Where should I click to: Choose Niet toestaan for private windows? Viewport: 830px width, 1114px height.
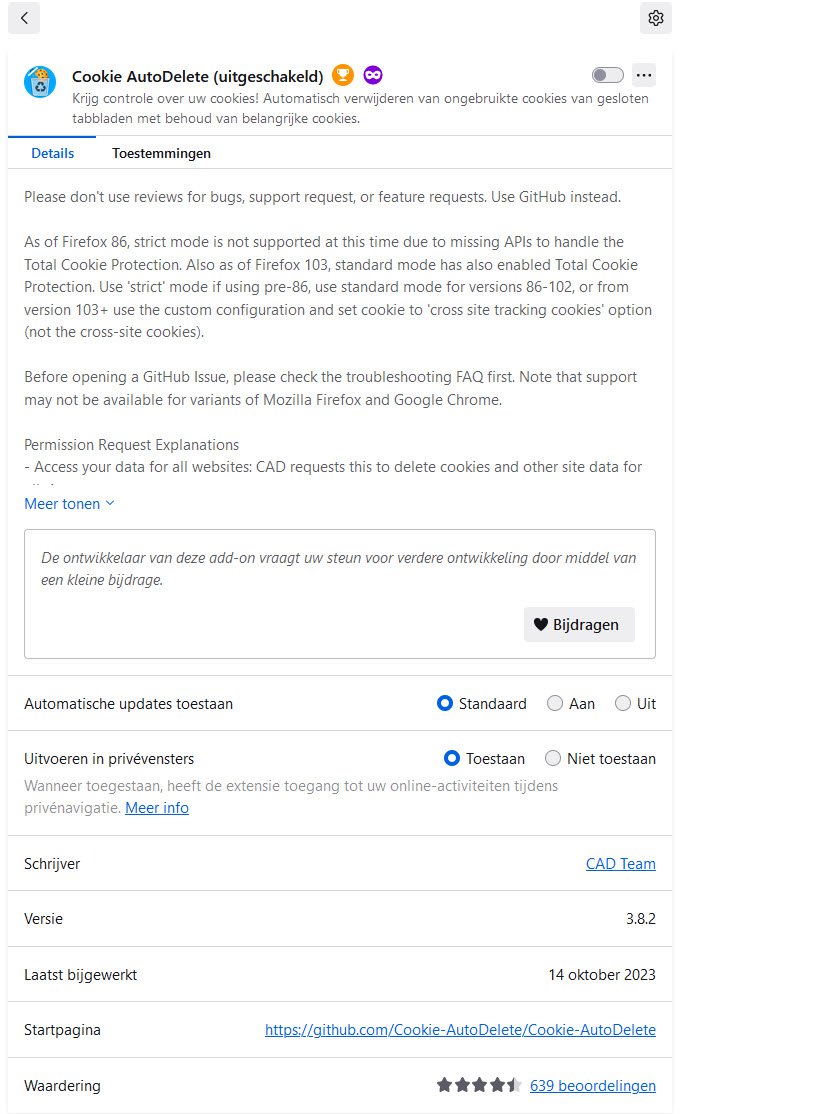pos(552,758)
